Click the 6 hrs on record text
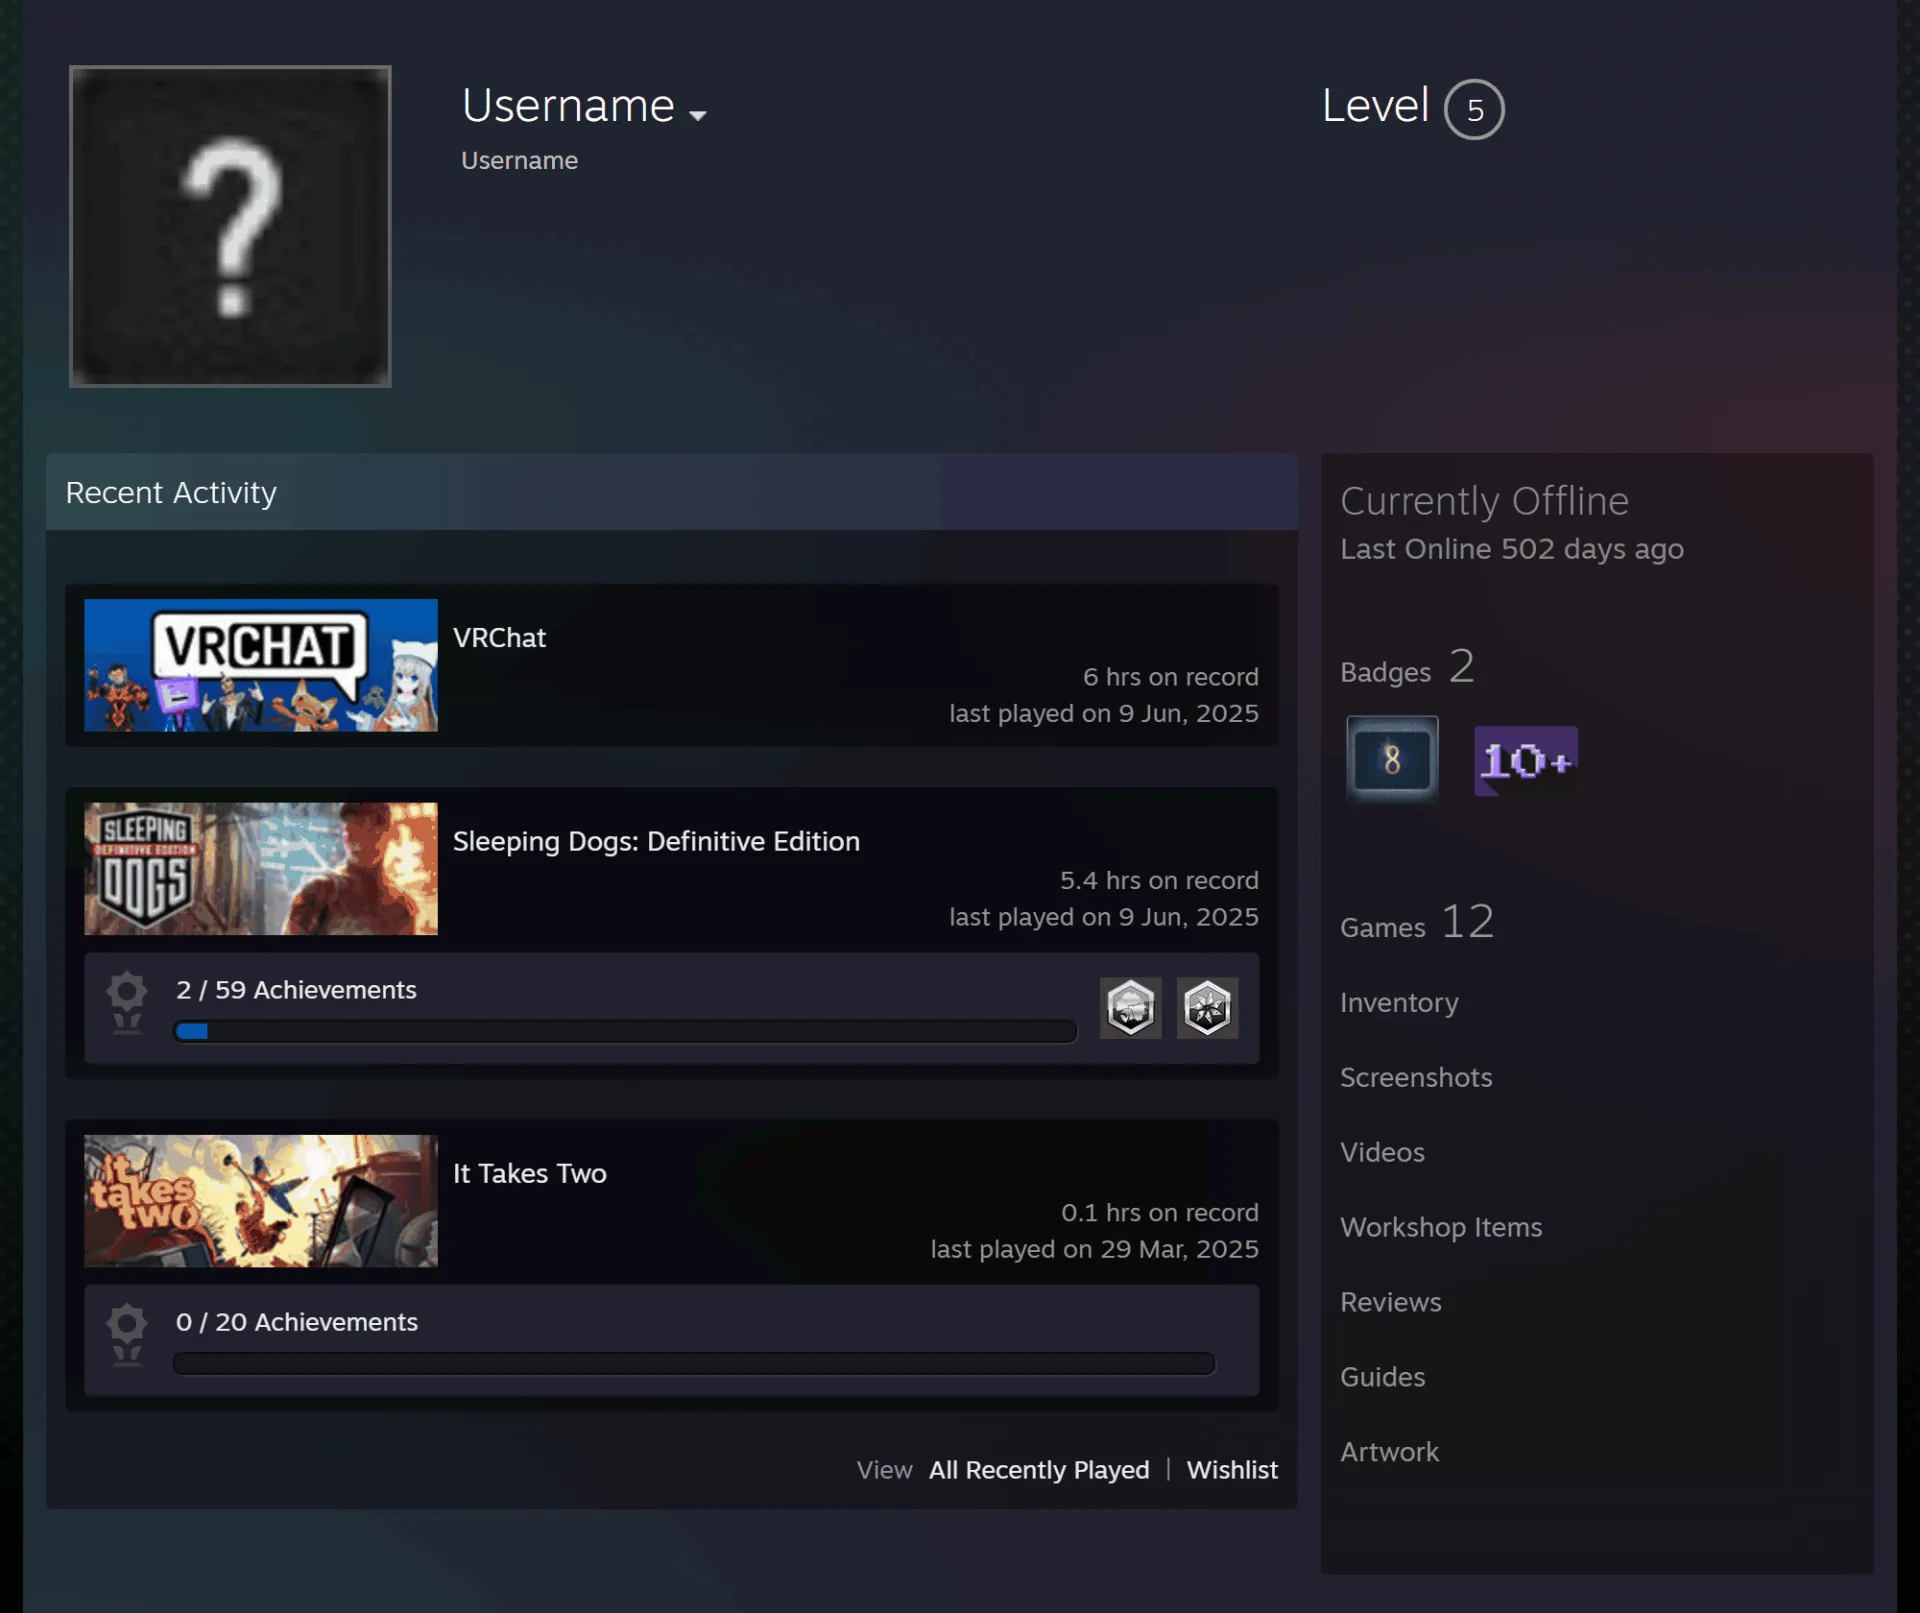This screenshot has height=1613, width=1920. [x=1171, y=677]
